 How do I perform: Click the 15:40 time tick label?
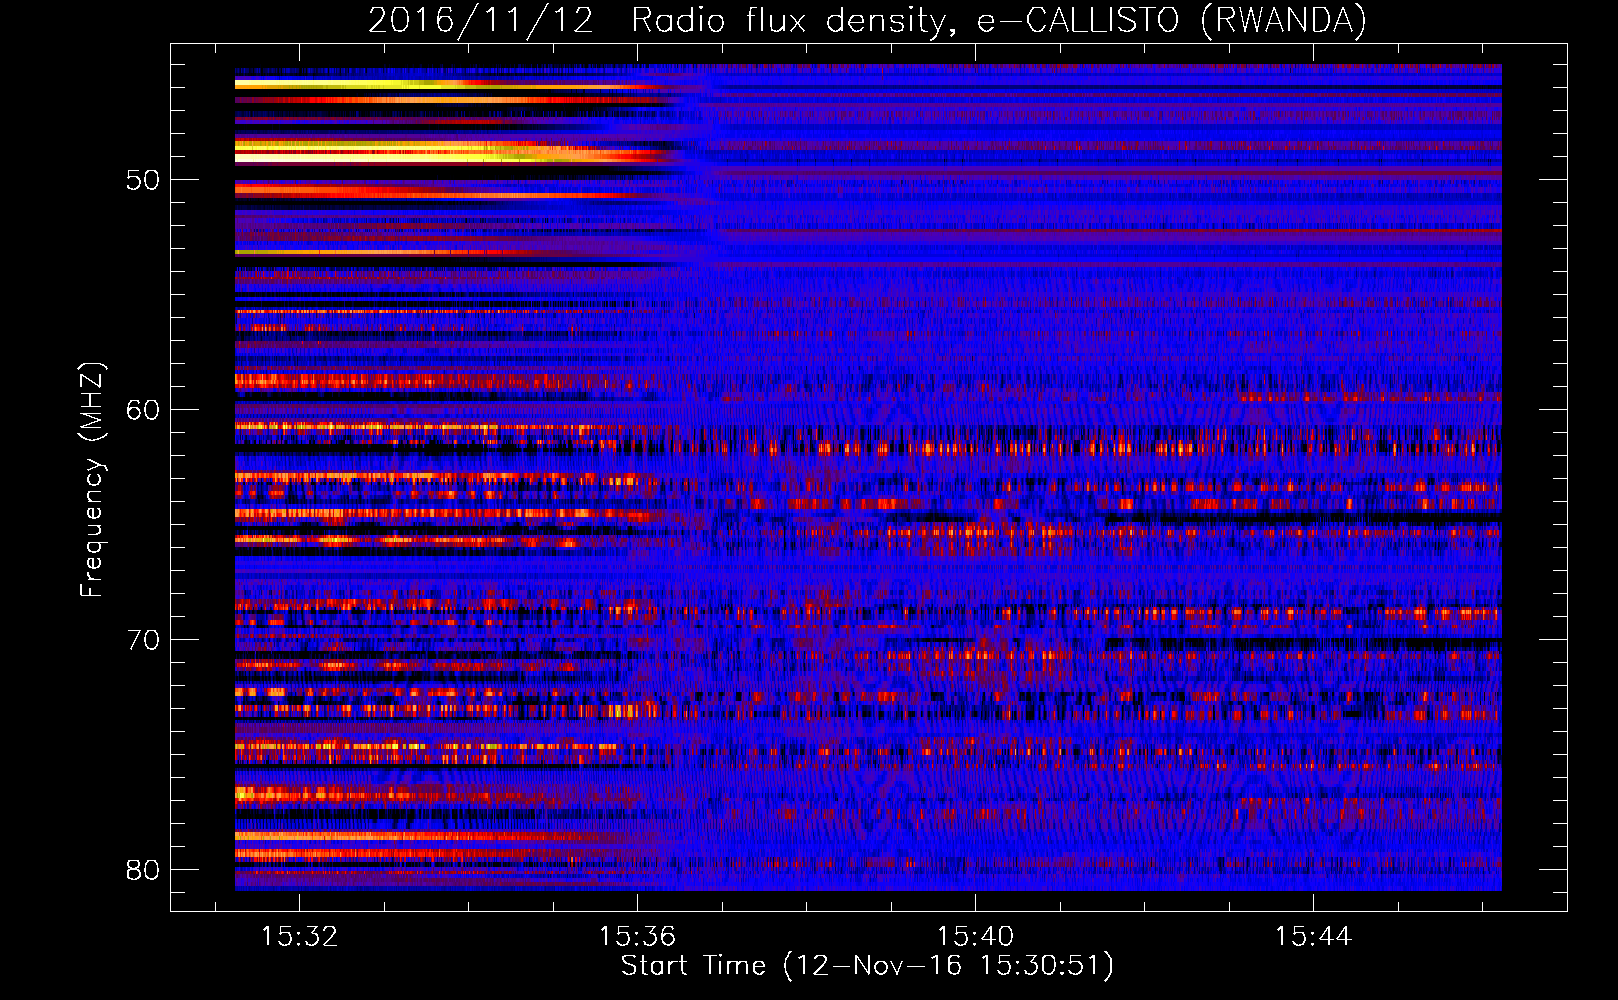(975, 936)
